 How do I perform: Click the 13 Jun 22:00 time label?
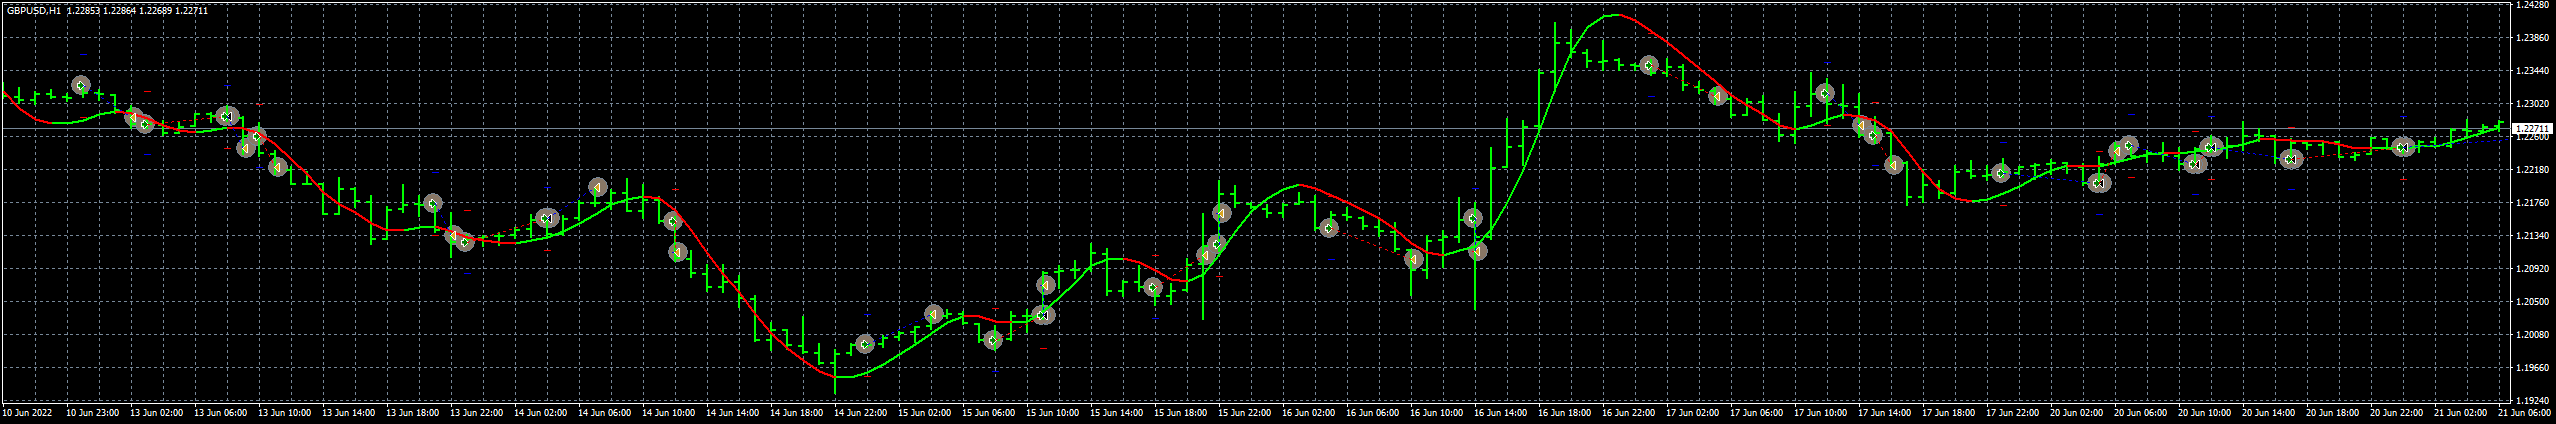click(x=477, y=412)
